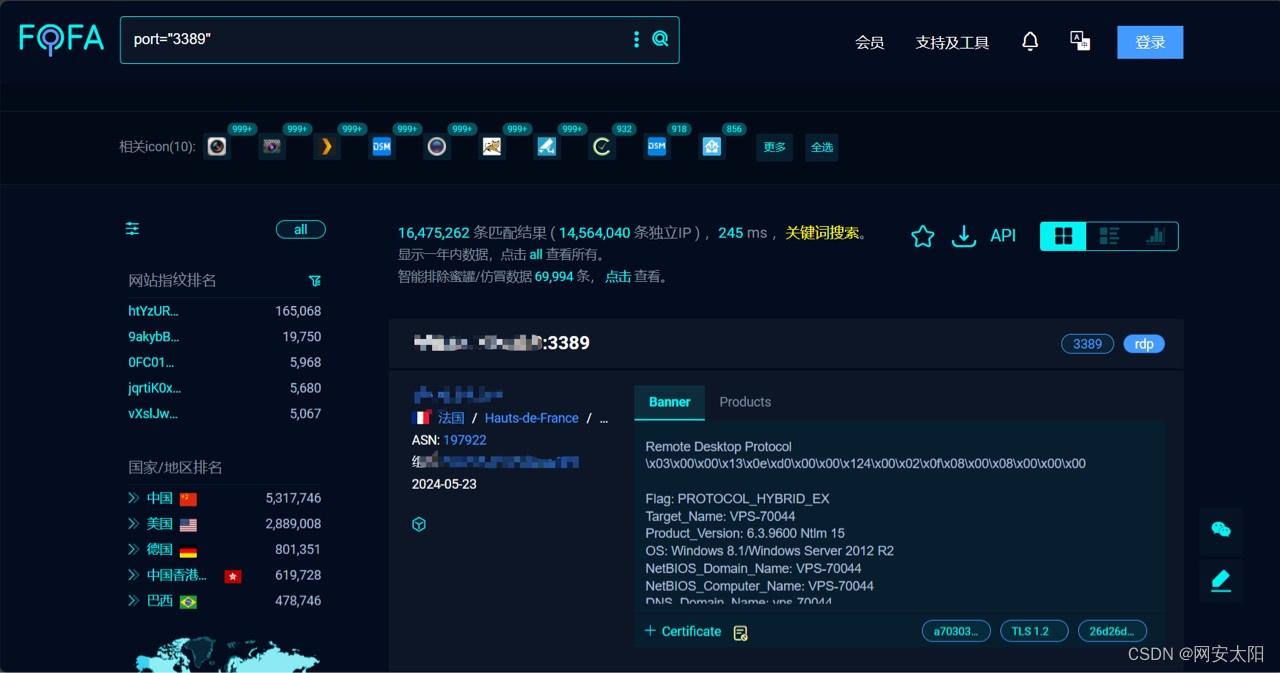Switch to the statistics chart view
Image resolution: width=1280 pixels, height=673 pixels.
1155,236
